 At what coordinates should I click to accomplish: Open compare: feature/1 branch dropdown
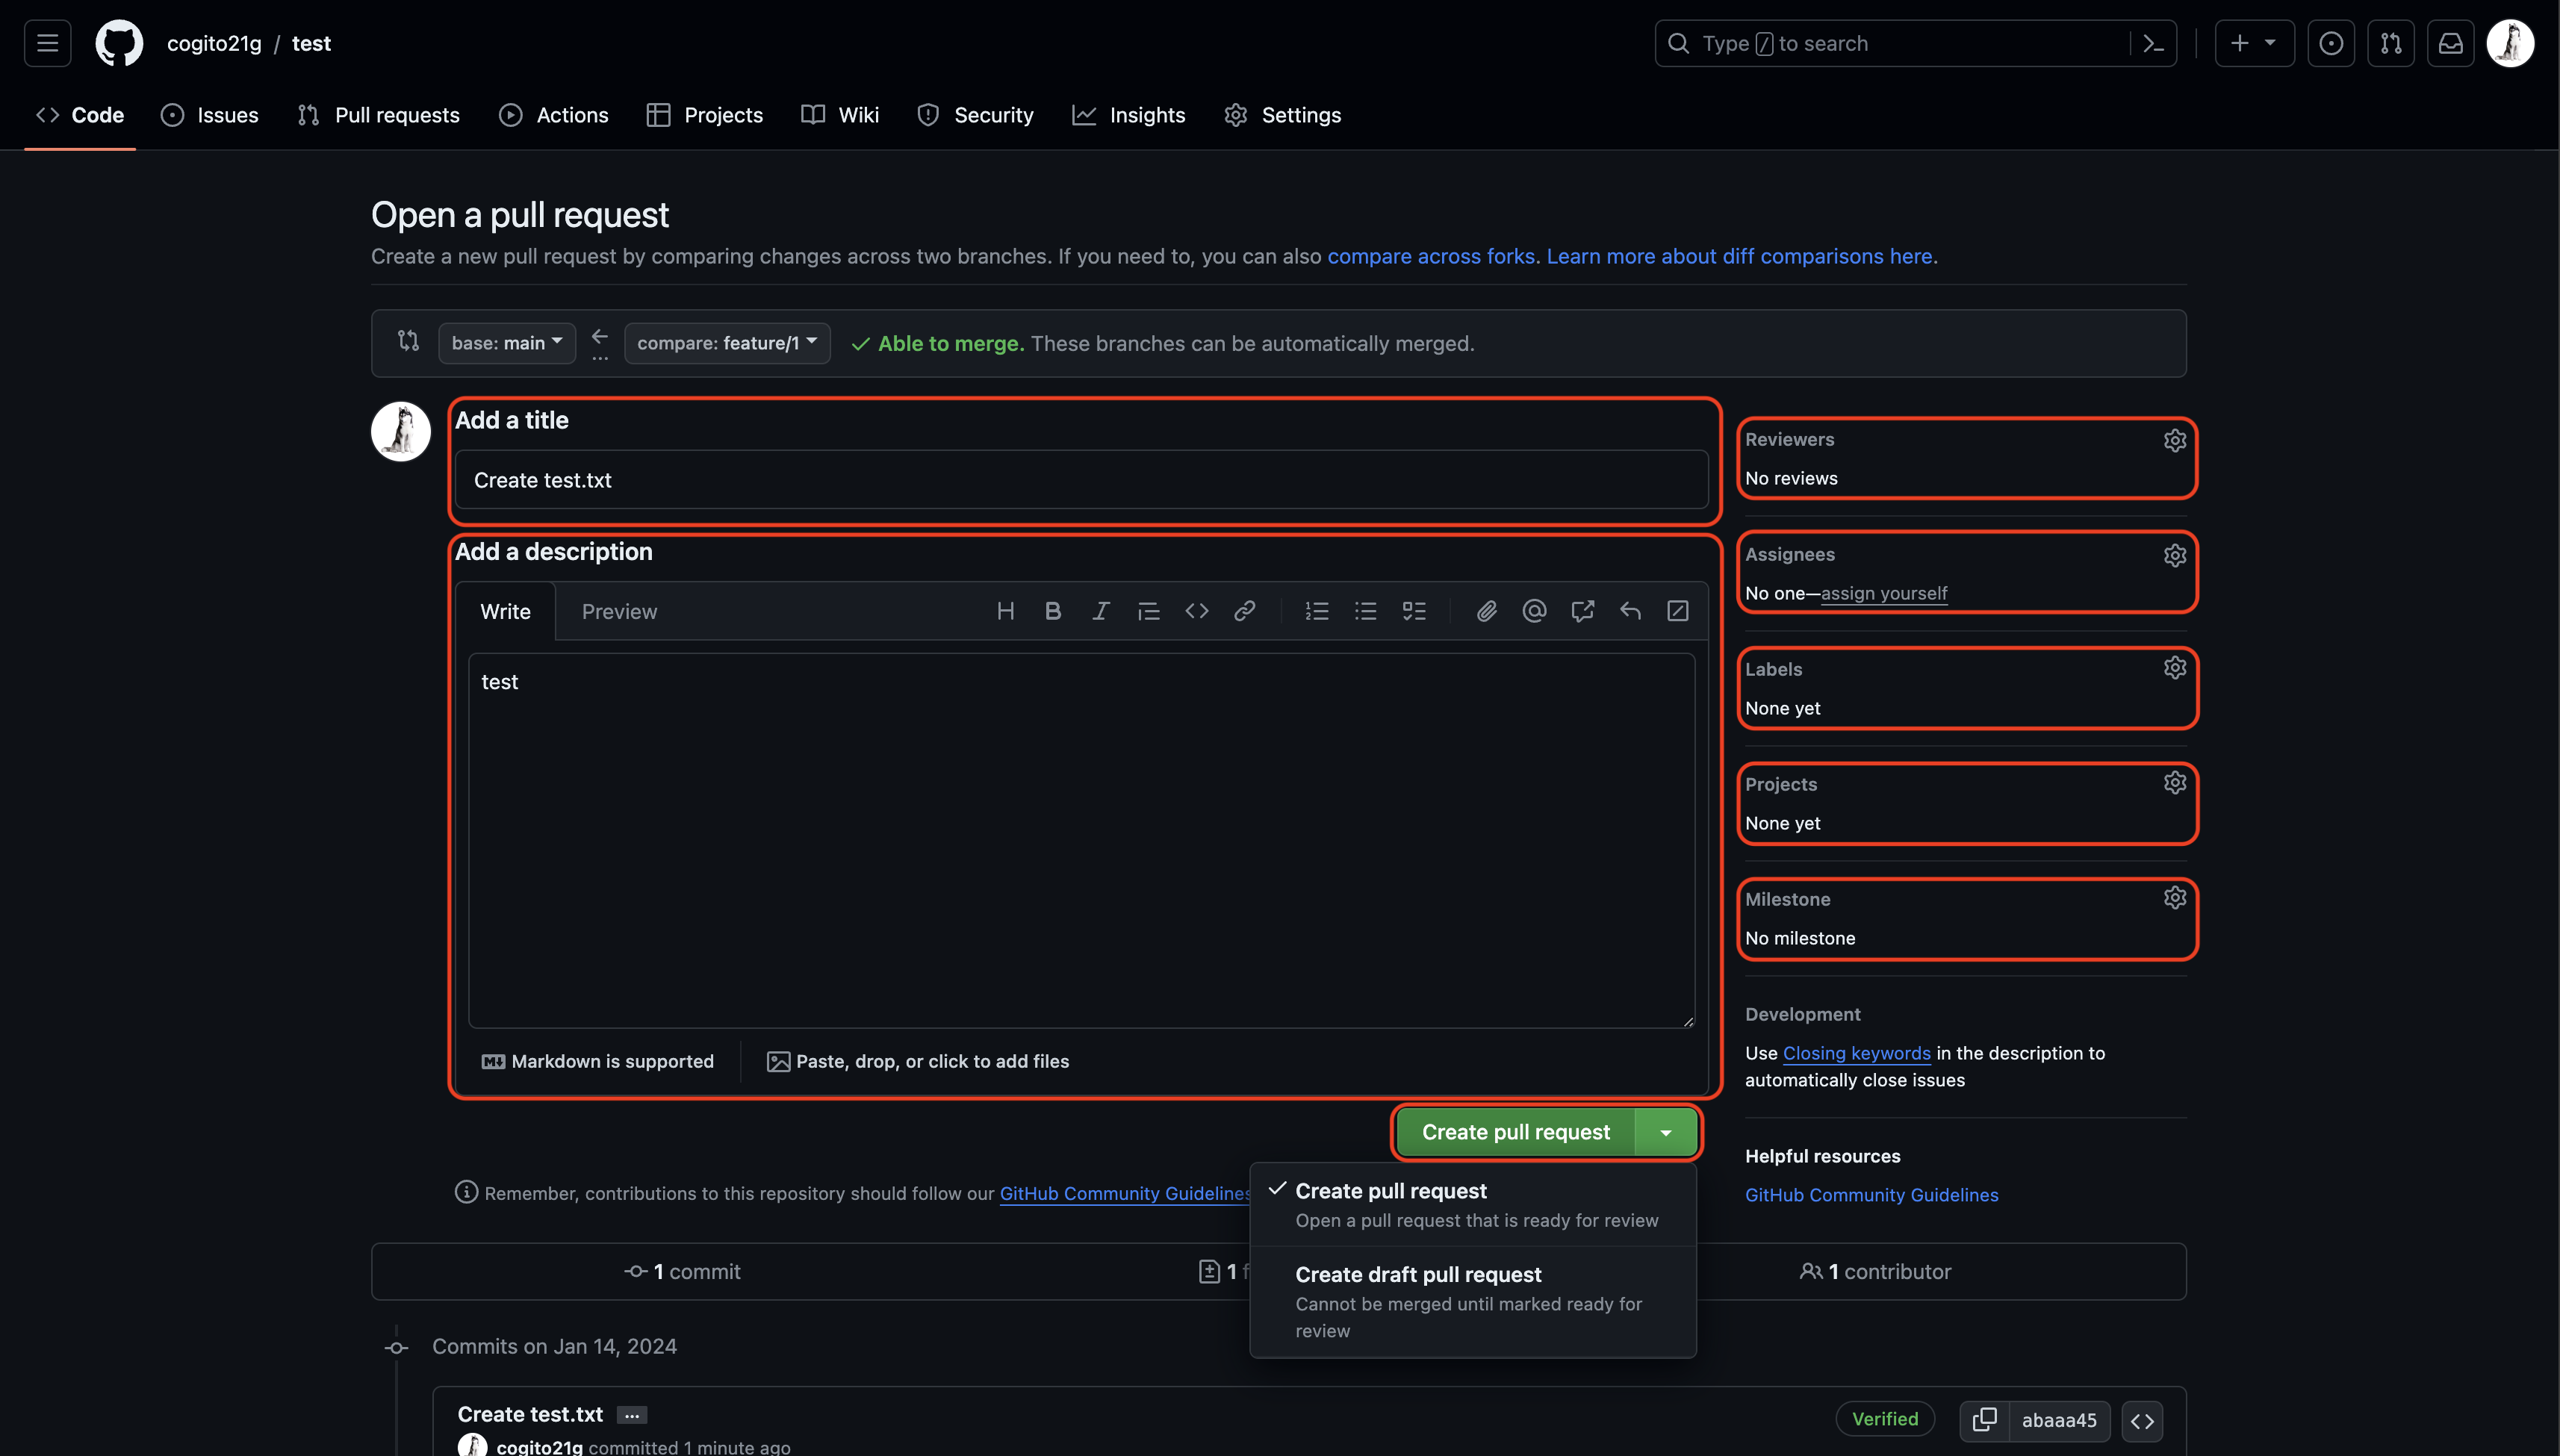click(x=727, y=343)
